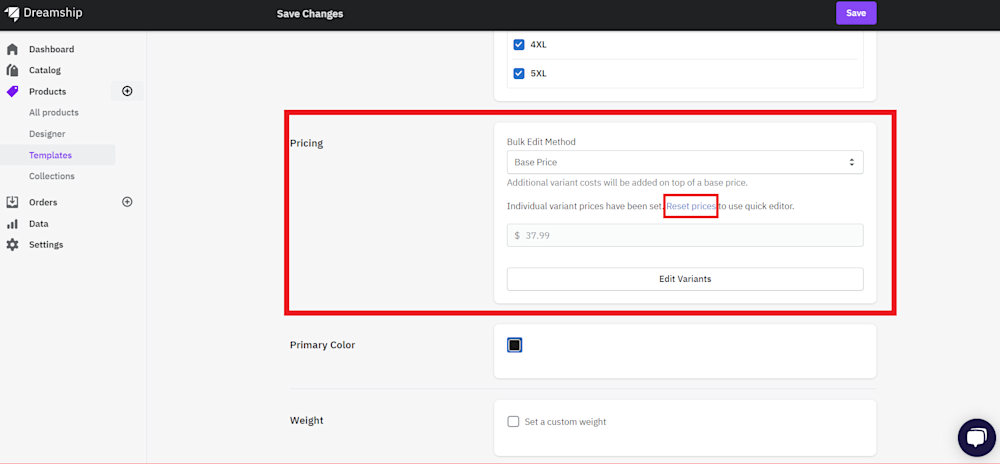Create new order with plus icon
The width and height of the screenshot is (1000, 464).
pyautogui.click(x=127, y=202)
